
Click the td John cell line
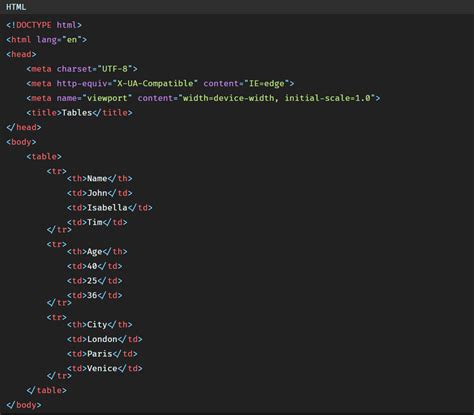100,193
